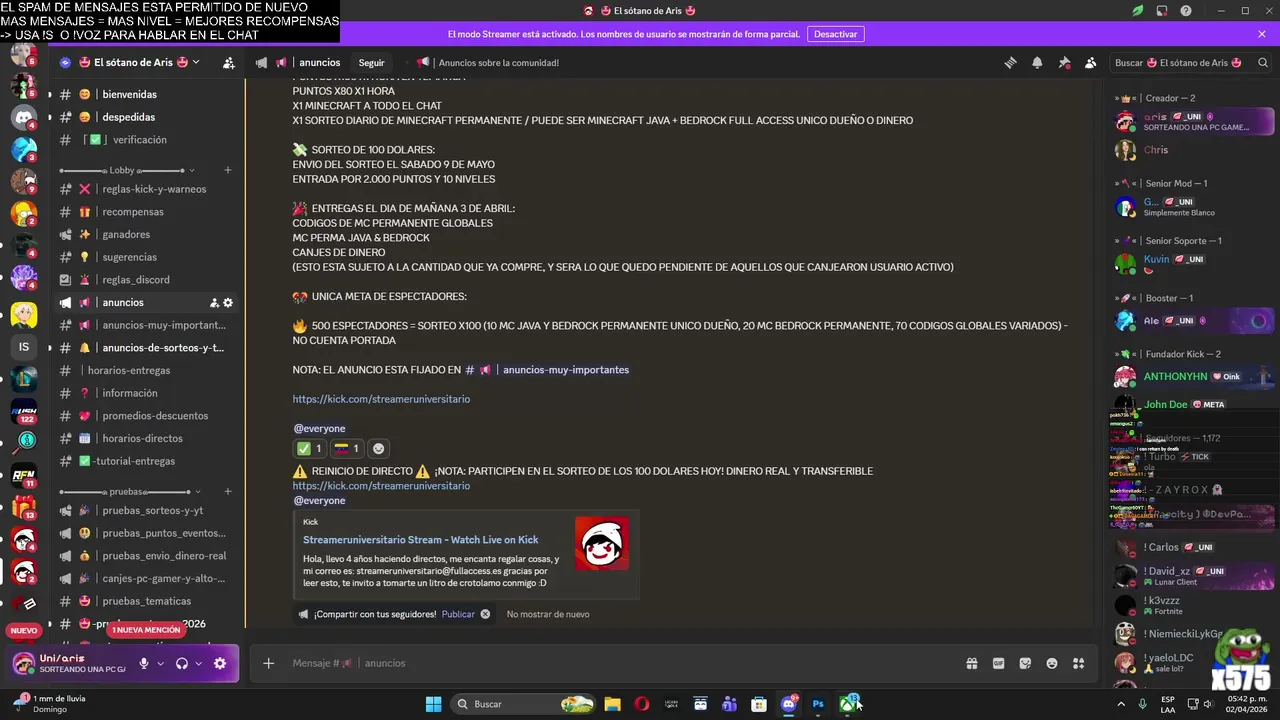Screen dimensions: 1280x720
Task: Open the IS server icon
Action: 24,347
